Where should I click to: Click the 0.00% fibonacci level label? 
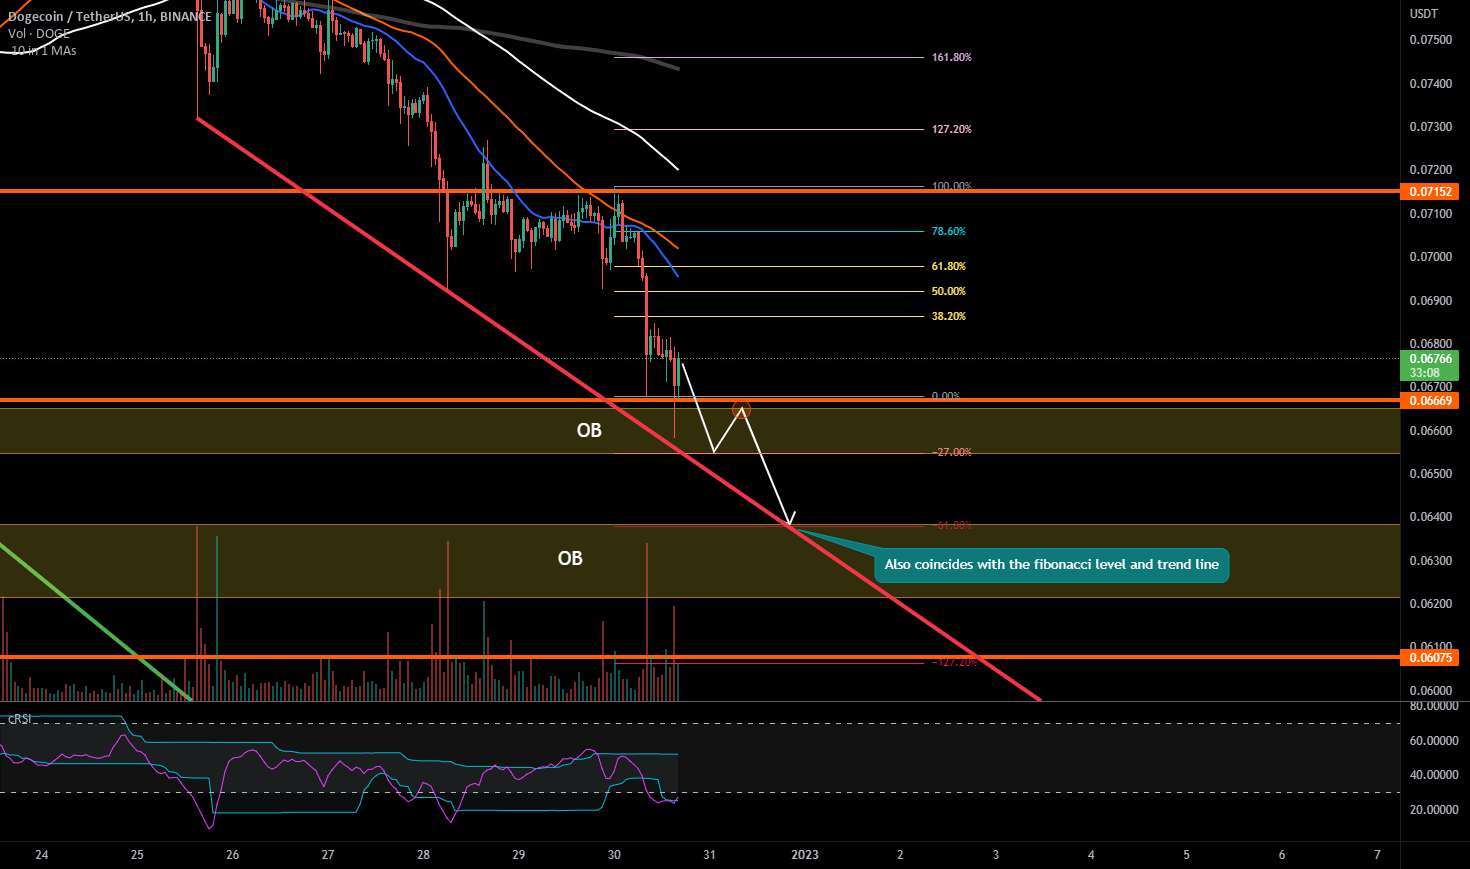pyautogui.click(x=945, y=396)
